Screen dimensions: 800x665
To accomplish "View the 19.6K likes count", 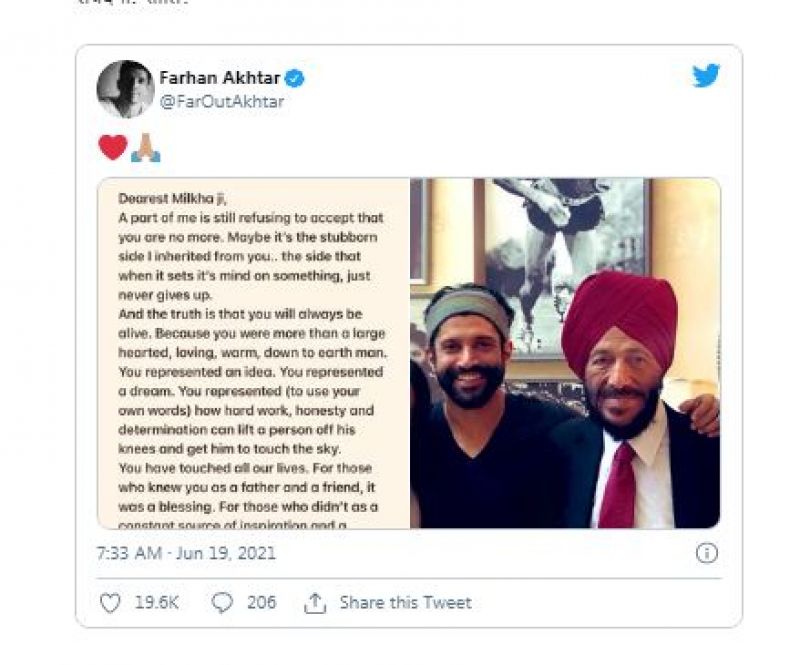I will [x=156, y=603].
